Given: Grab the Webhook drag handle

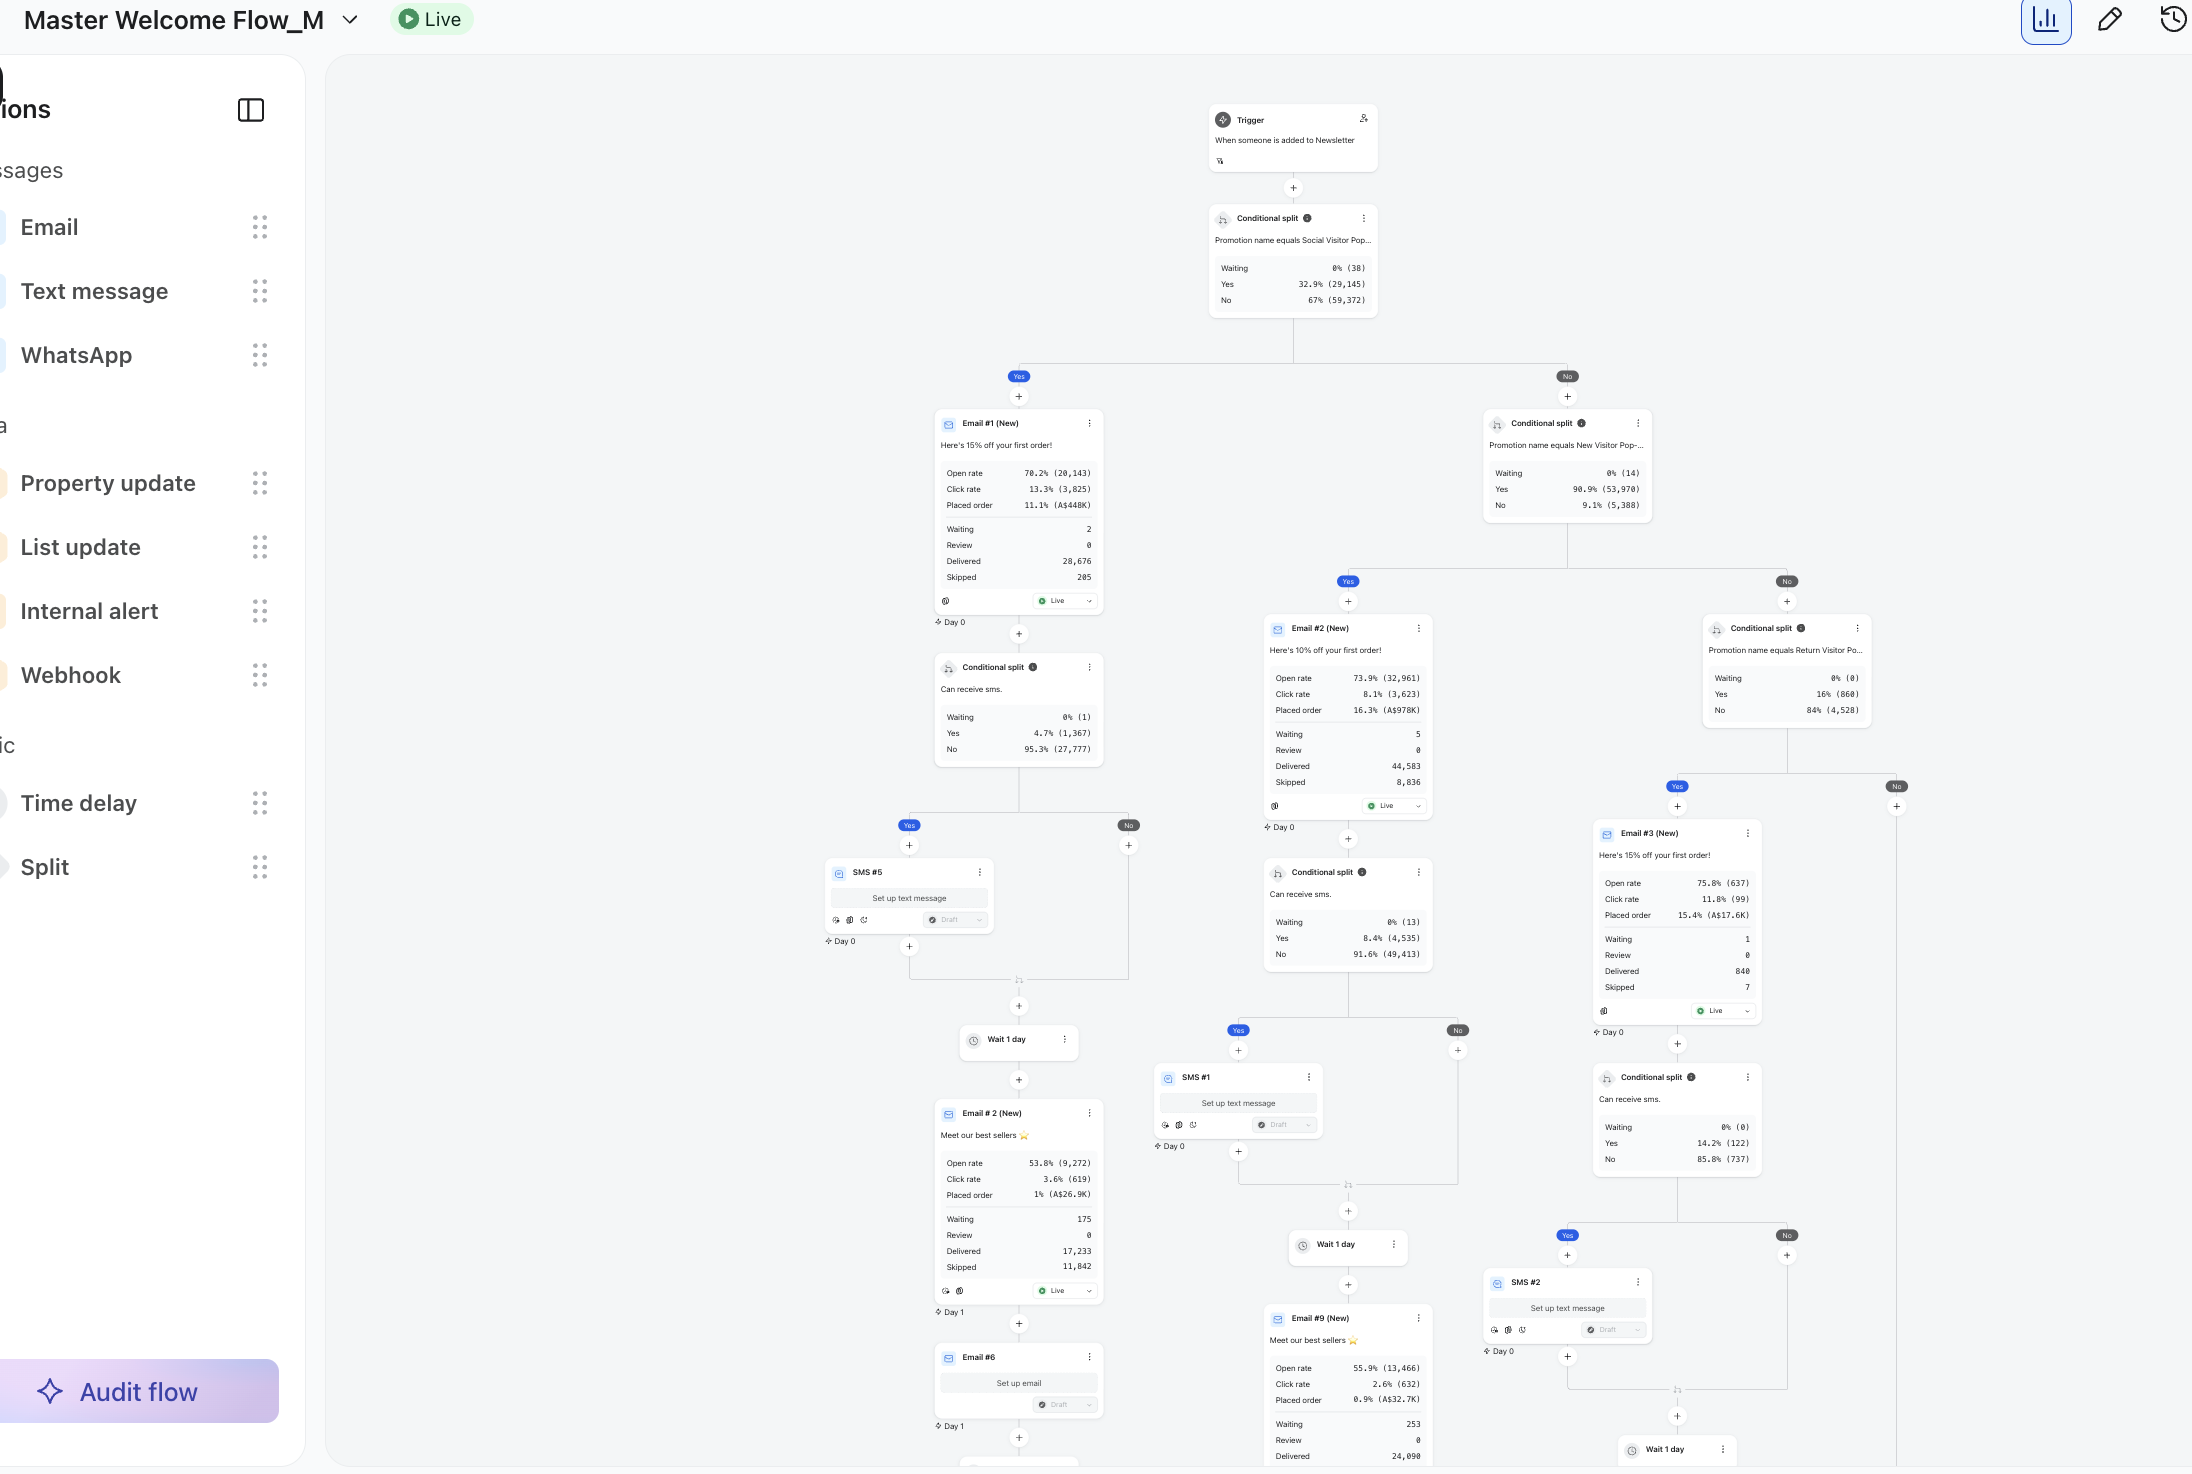Looking at the screenshot, I should pyautogui.click(x=260, y=675).
